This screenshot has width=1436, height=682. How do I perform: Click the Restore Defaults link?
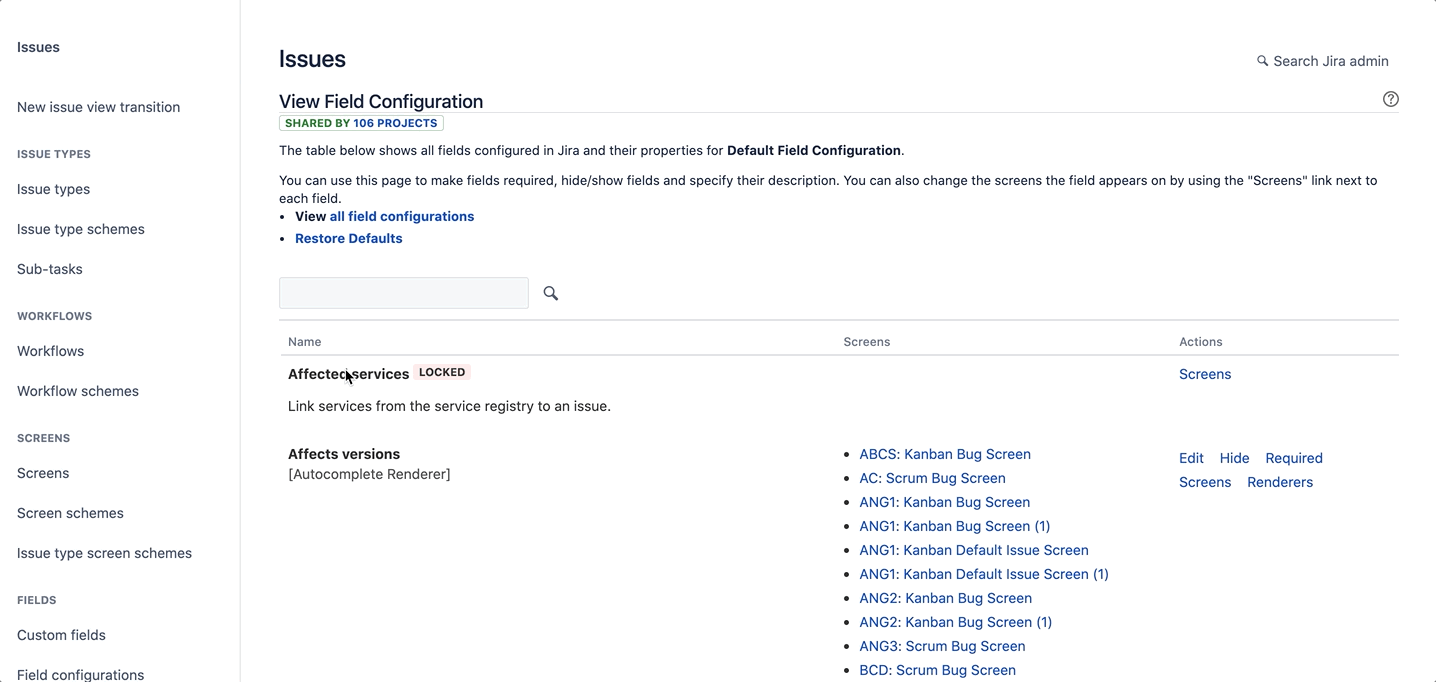point(348,238)
